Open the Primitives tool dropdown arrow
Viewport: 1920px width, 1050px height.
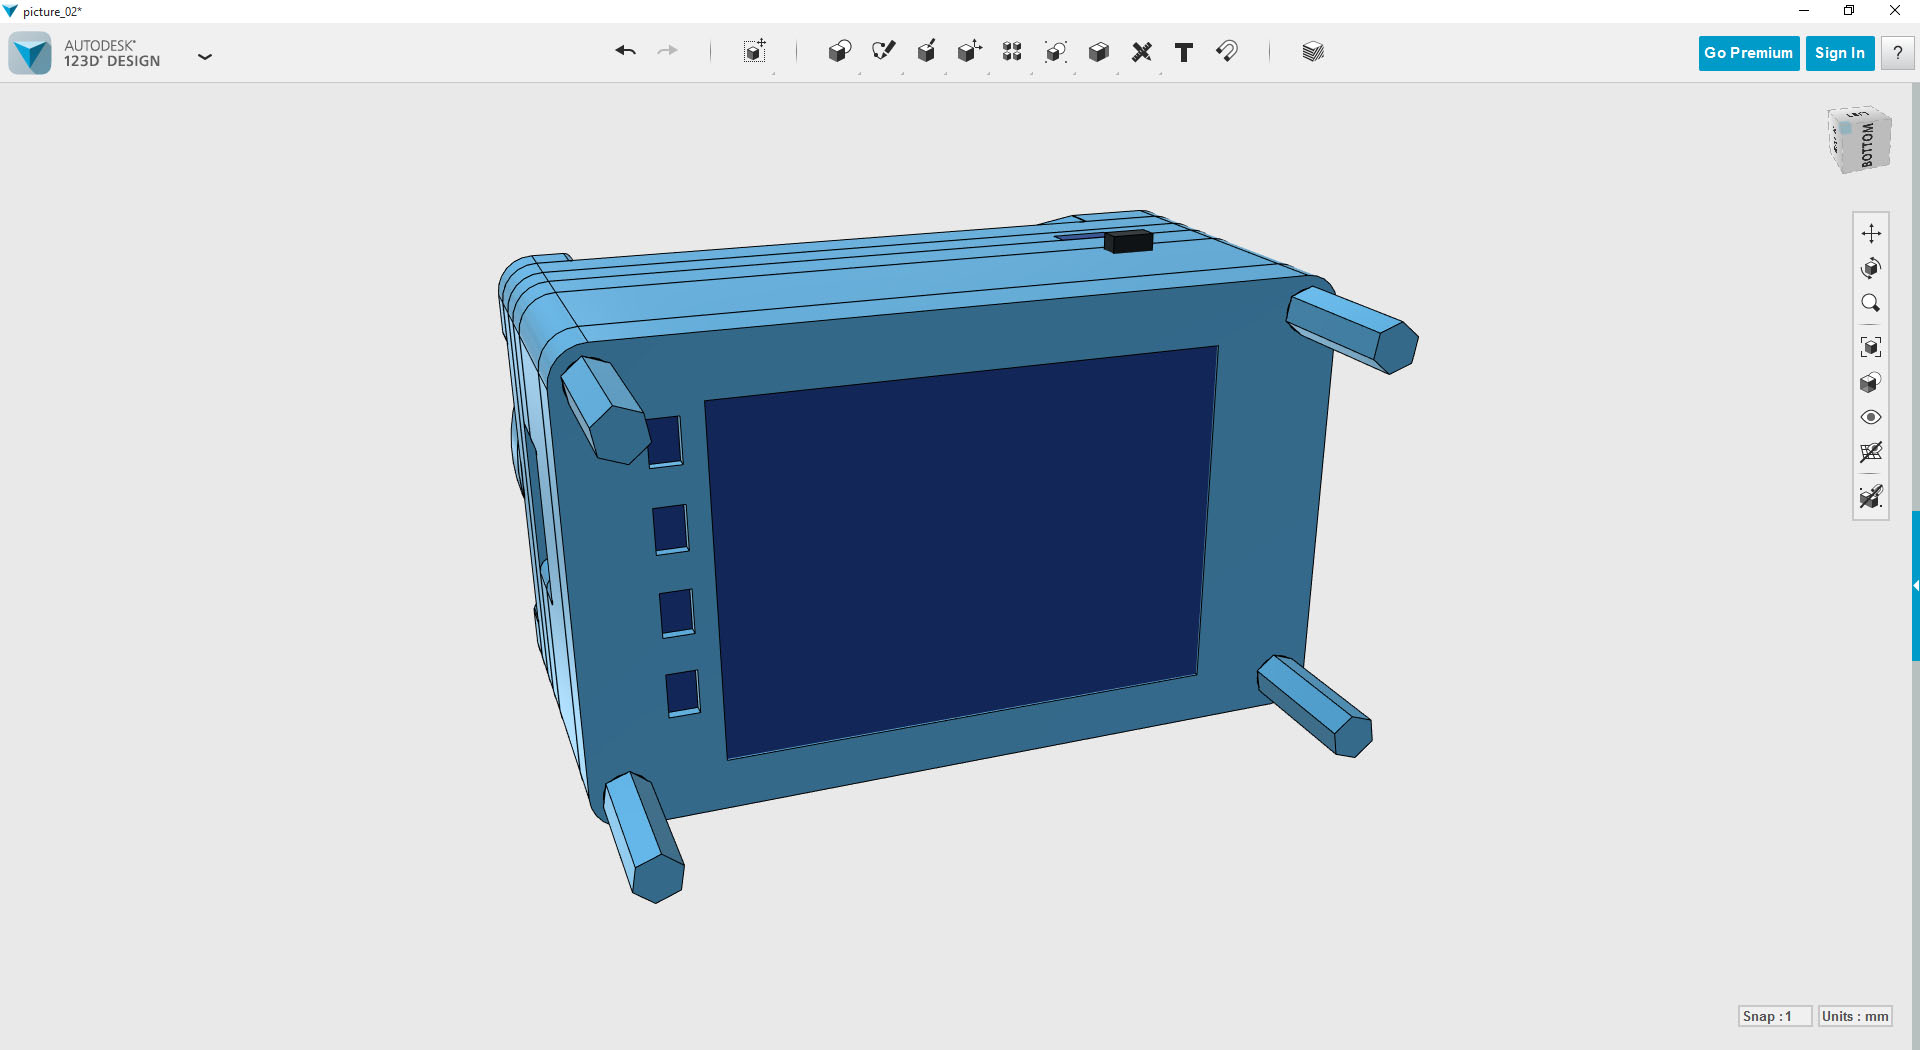[x=861, y=73]
